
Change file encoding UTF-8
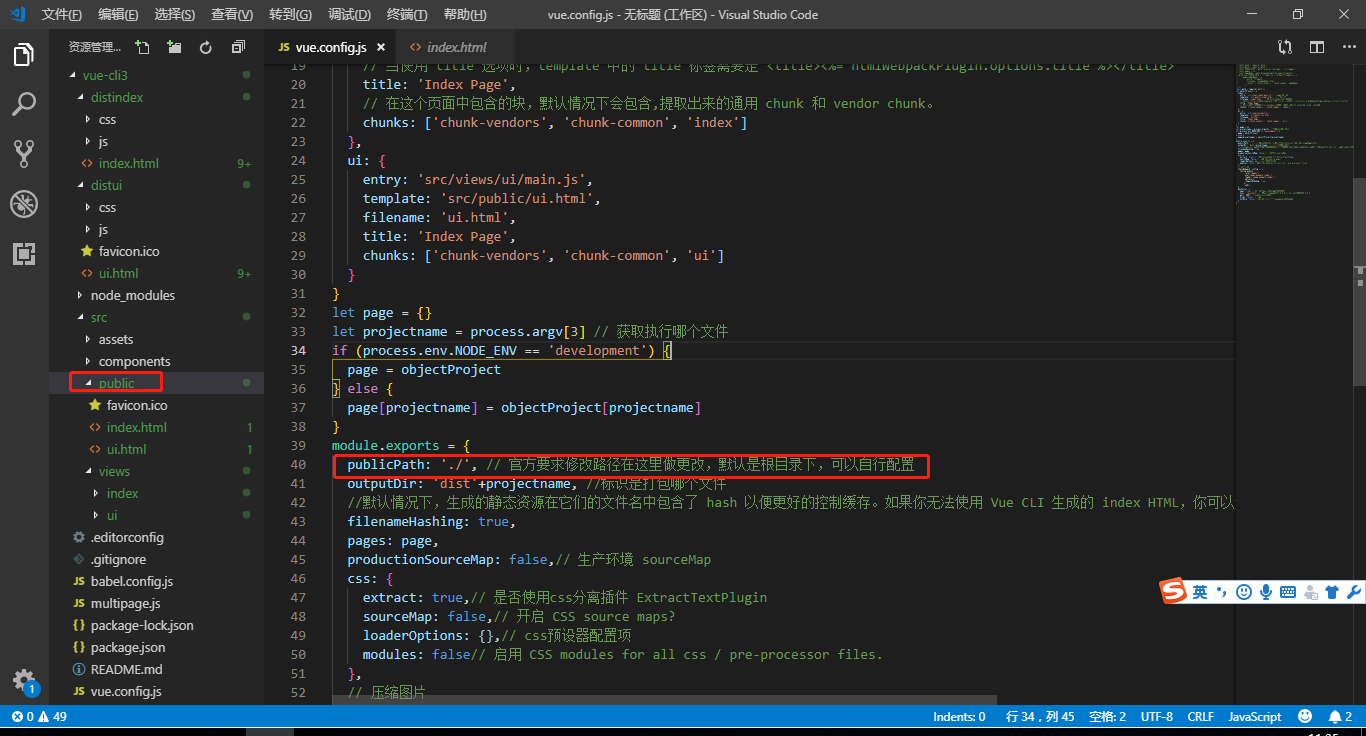[1157, 717]
